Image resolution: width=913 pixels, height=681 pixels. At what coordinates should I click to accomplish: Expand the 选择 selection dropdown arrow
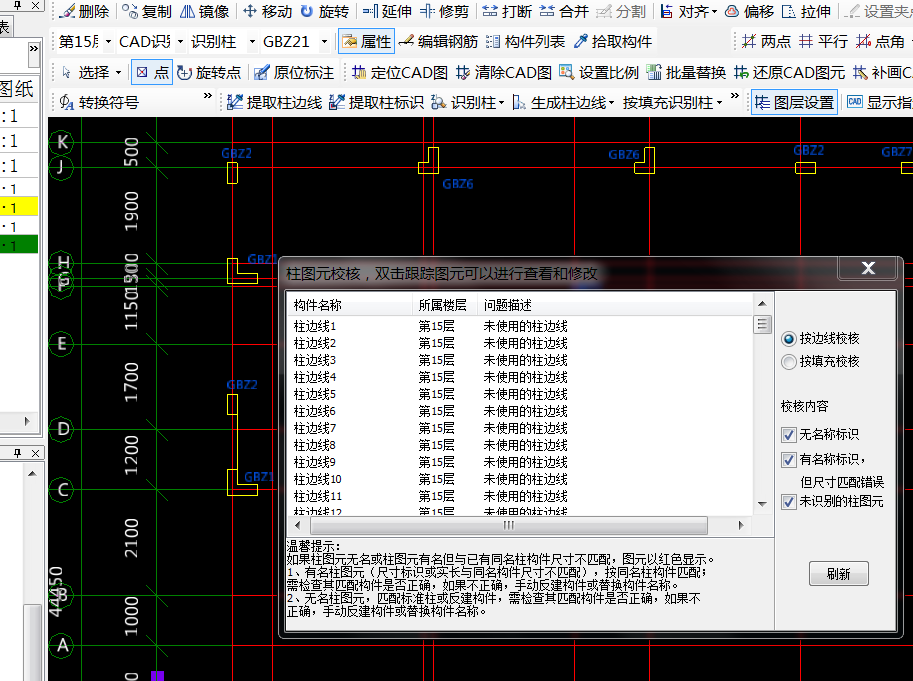119,73
